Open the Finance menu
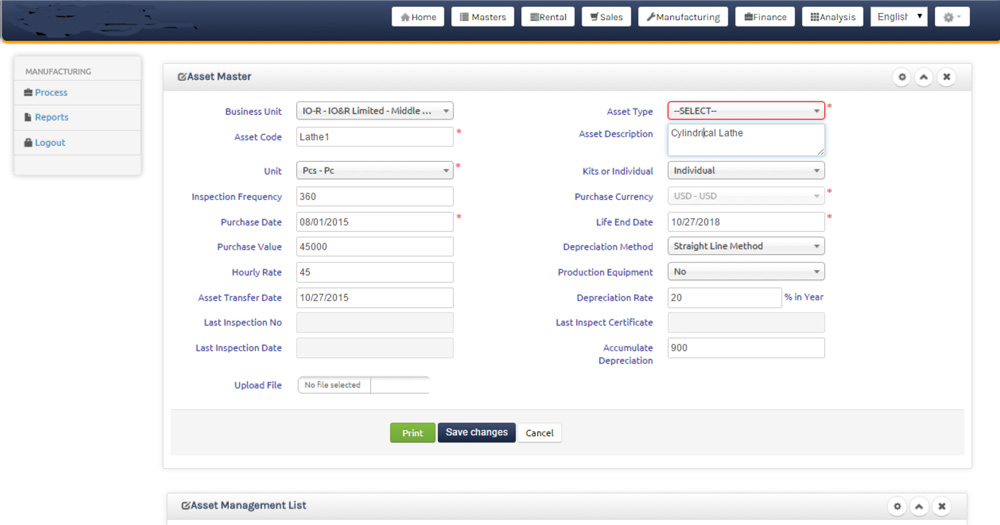 pyautogui.click(x=766, y=17)
